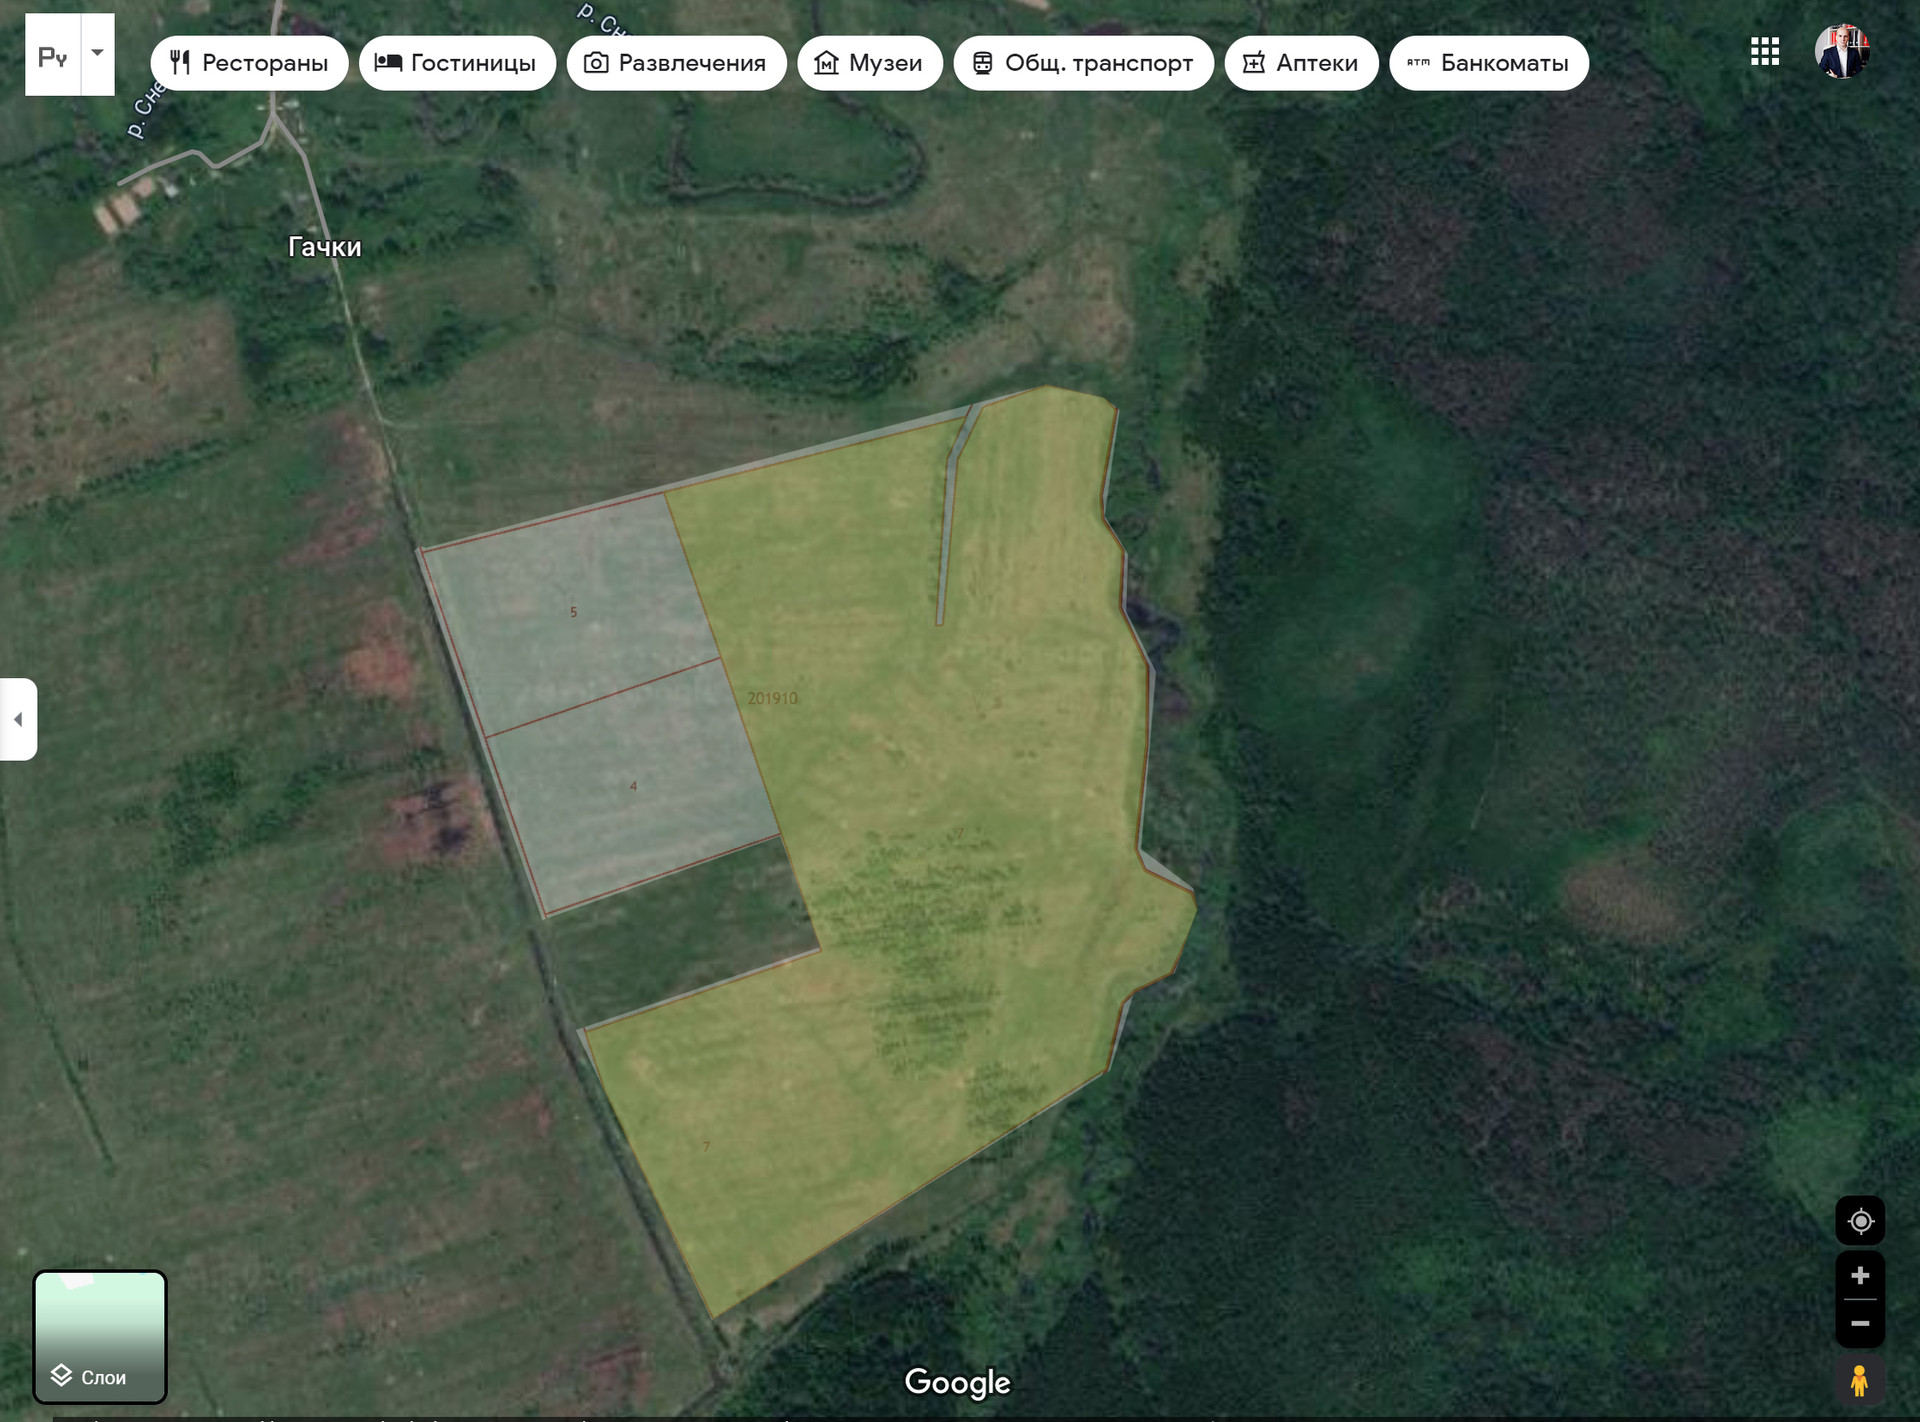
Task: Click the Py logo button
Action: coord(53,56)
